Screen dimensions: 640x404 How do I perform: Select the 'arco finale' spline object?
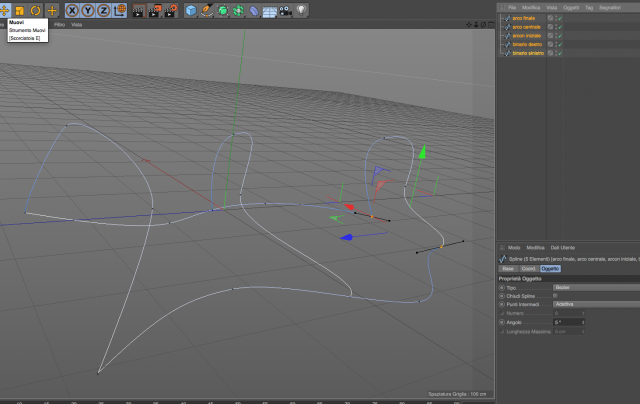click(x=524, y=18)
